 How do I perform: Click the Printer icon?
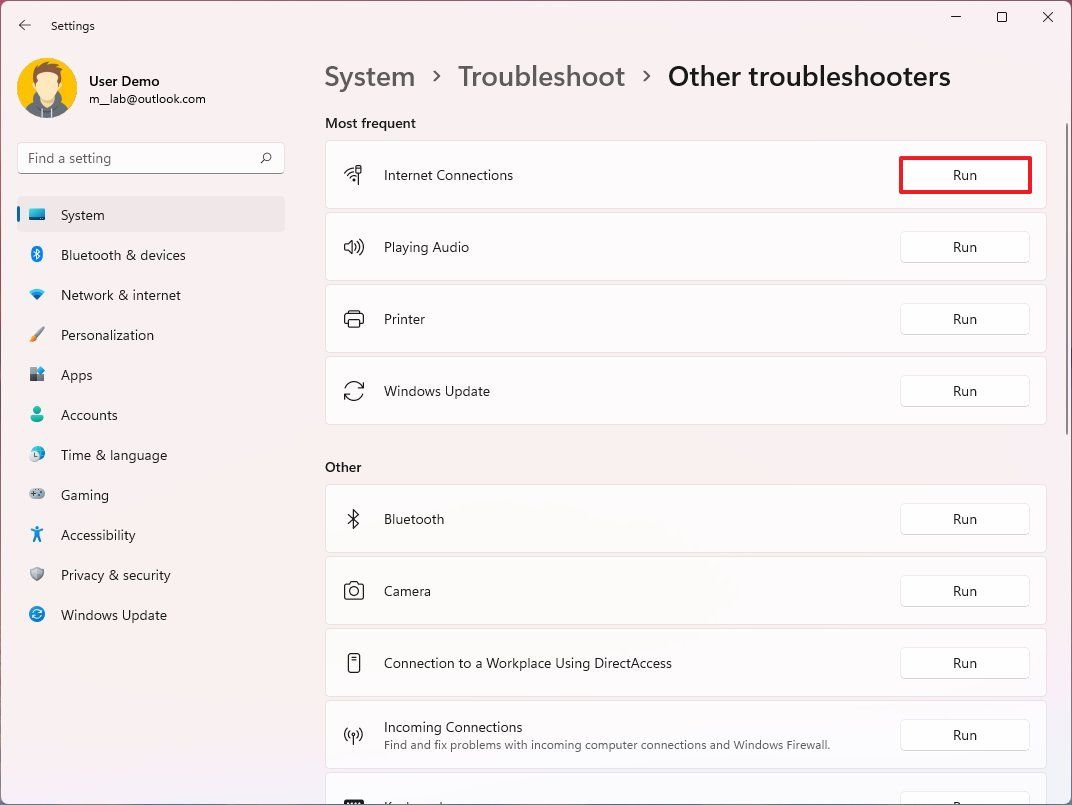(353, 318)
